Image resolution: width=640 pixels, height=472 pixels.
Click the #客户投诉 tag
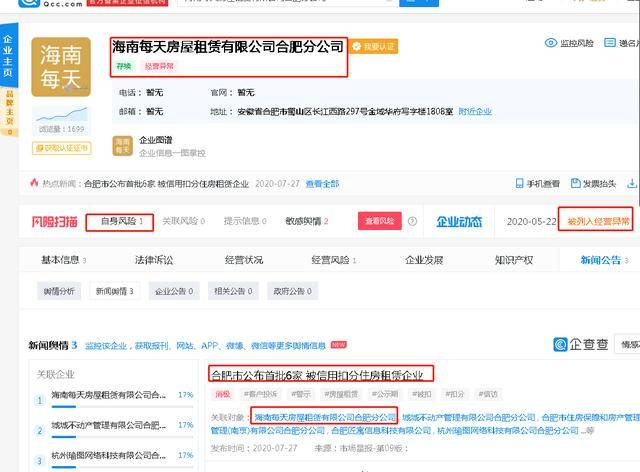(260, 394)
